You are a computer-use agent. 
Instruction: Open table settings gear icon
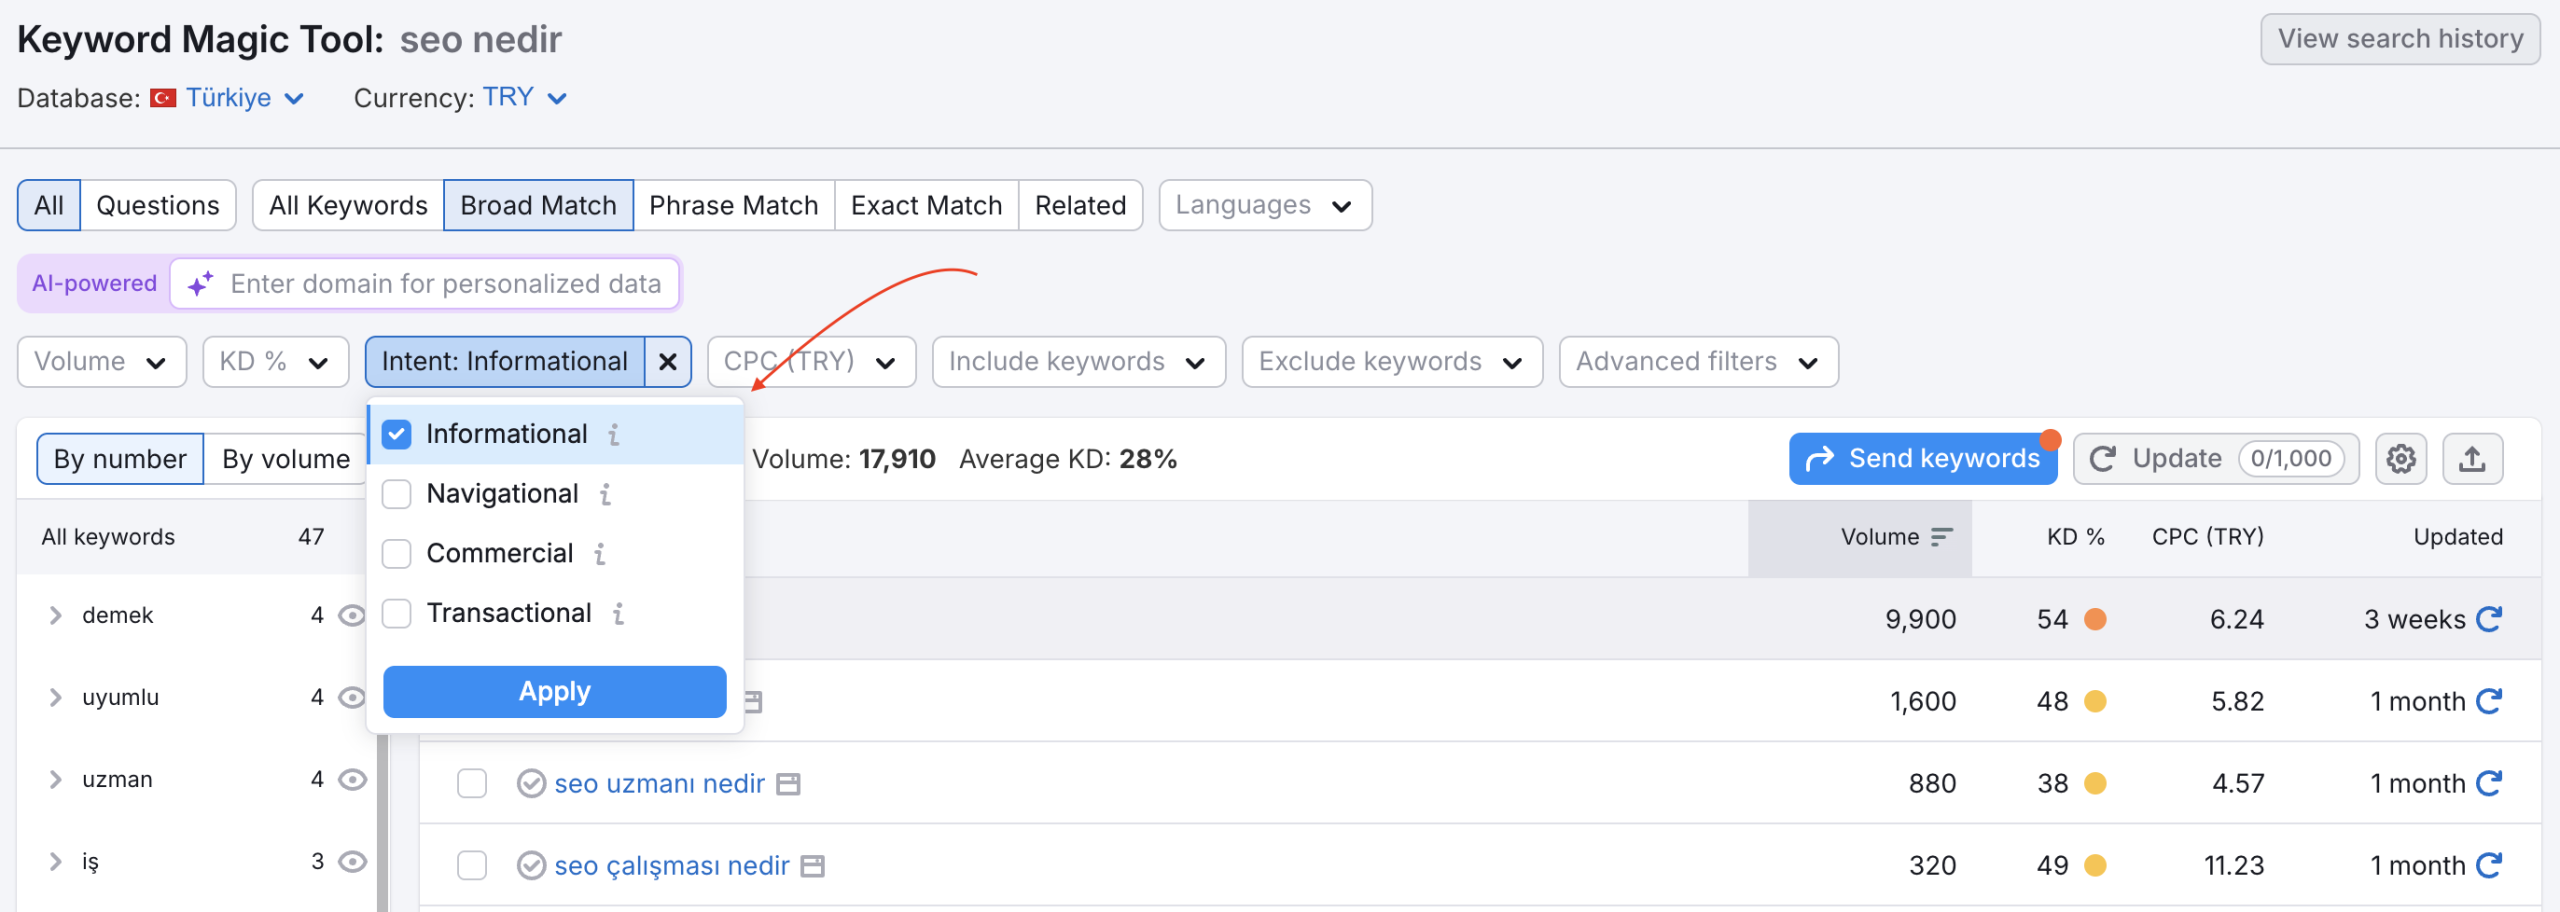(x=2400, y=459)
